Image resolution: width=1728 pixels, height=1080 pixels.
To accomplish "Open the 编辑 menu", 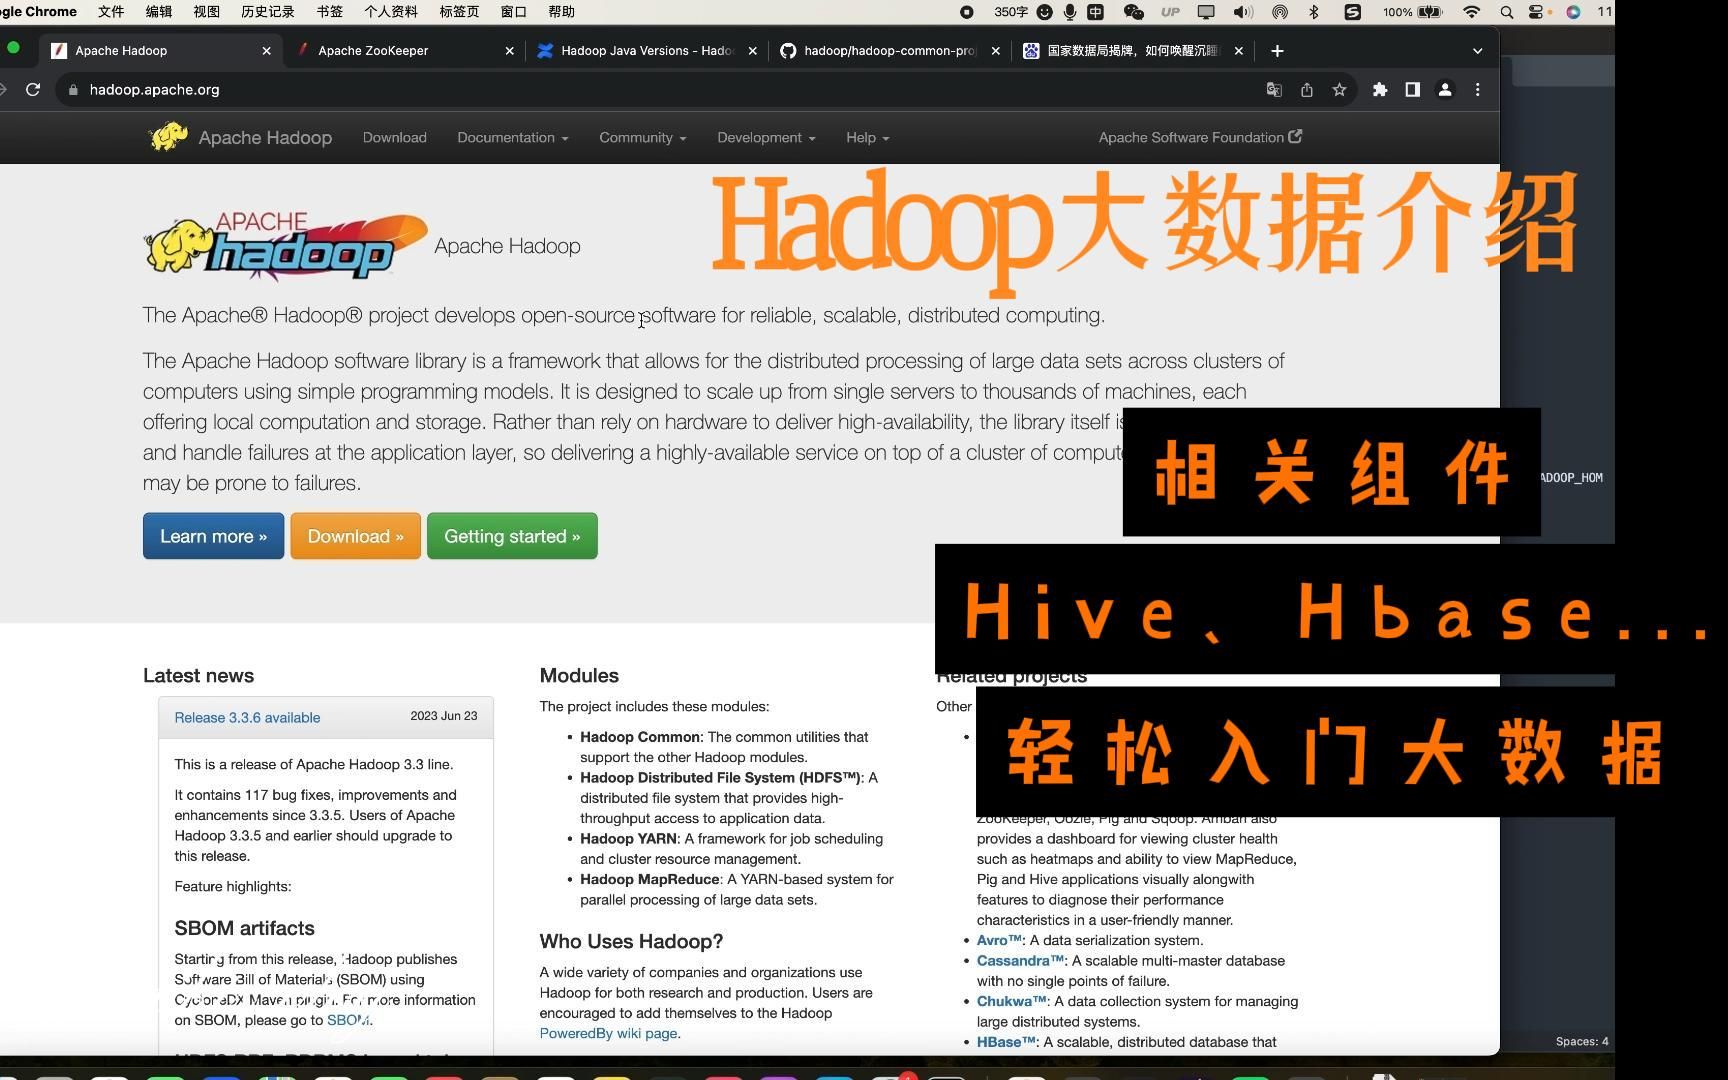I will pos(159,12).
